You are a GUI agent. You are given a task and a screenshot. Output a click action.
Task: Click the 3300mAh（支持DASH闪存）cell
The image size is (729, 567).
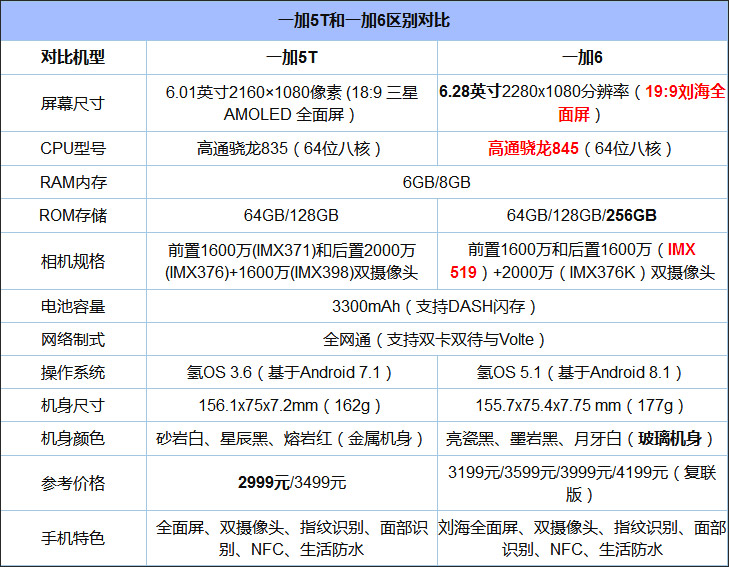[437, 306]
